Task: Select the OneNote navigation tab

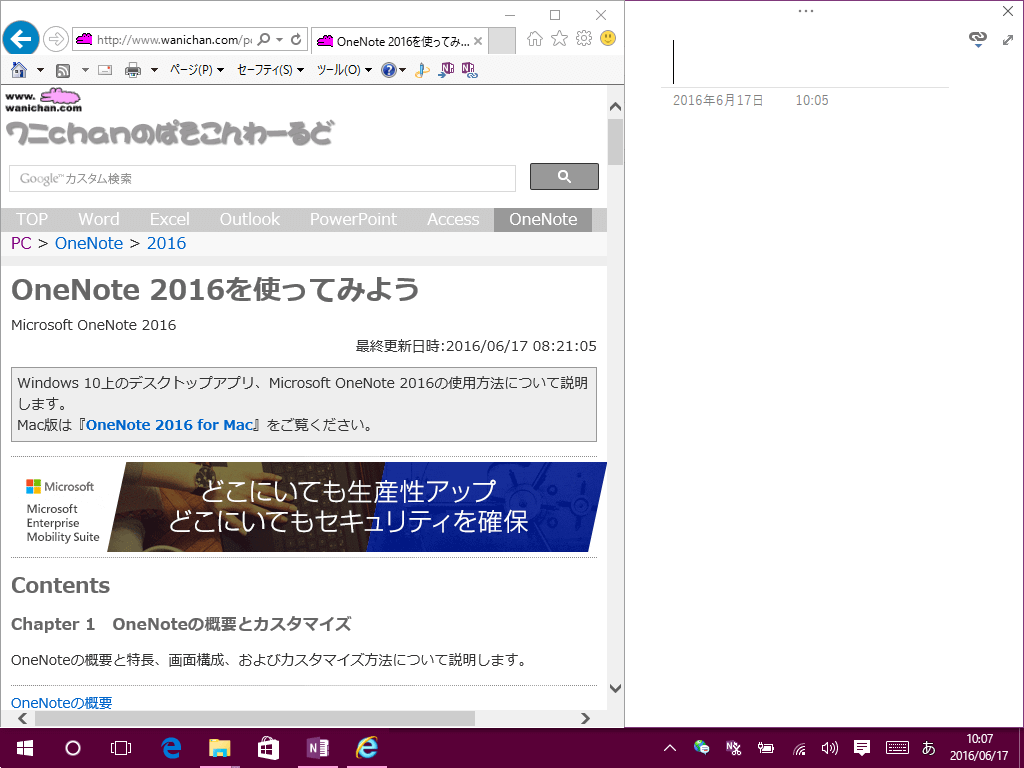Action: pyautogui.click(x=543, y=219)
